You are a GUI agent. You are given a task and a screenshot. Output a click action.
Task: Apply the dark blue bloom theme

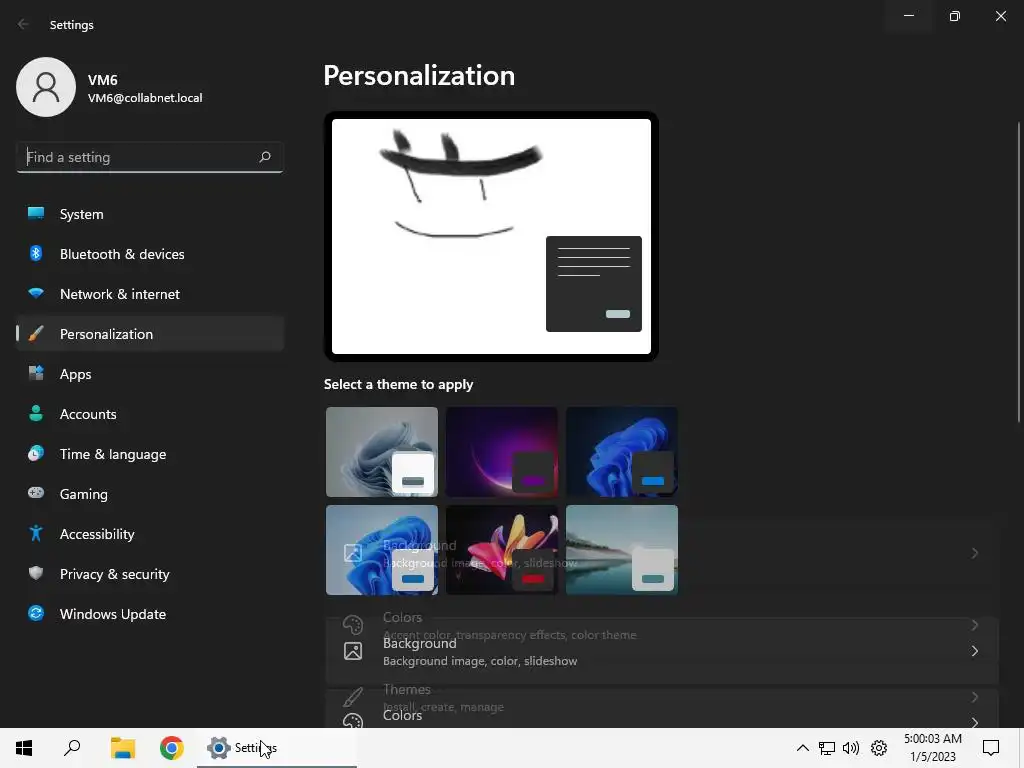[622, 452]
